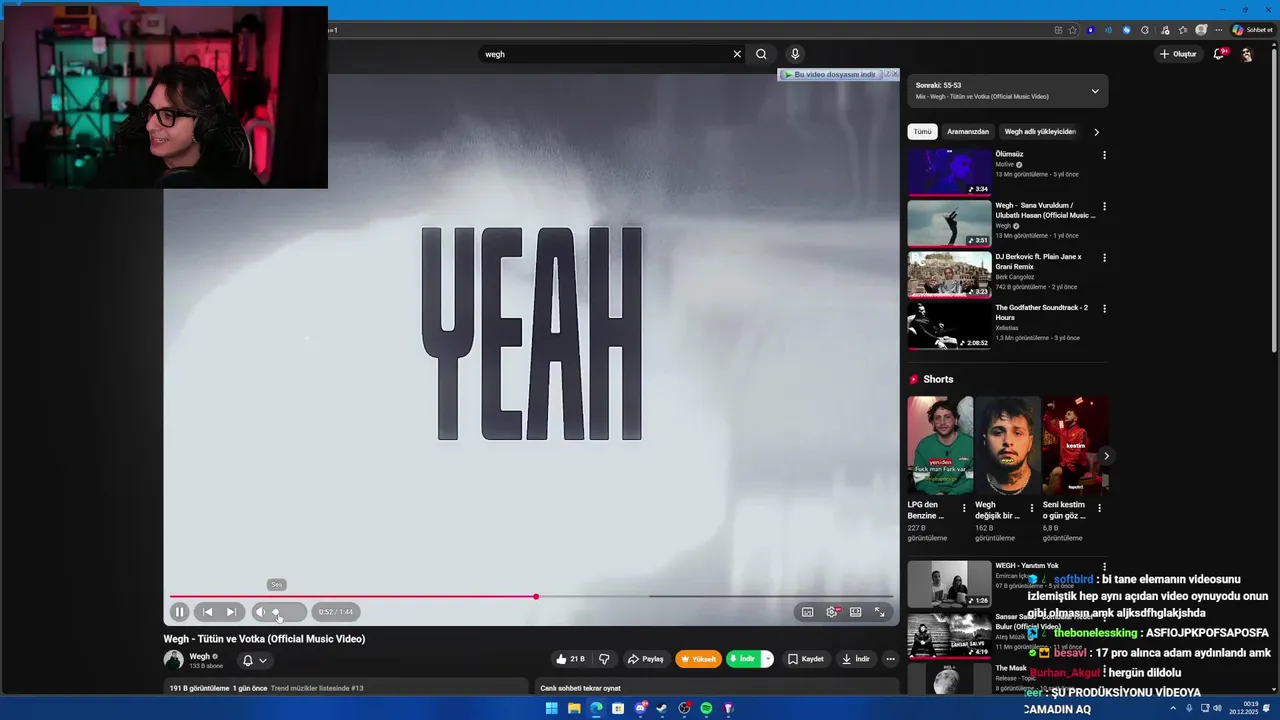The height and width of the screenshot is (720, 1280).
Task: Open browser media control icon
Action: [1164, 30]
